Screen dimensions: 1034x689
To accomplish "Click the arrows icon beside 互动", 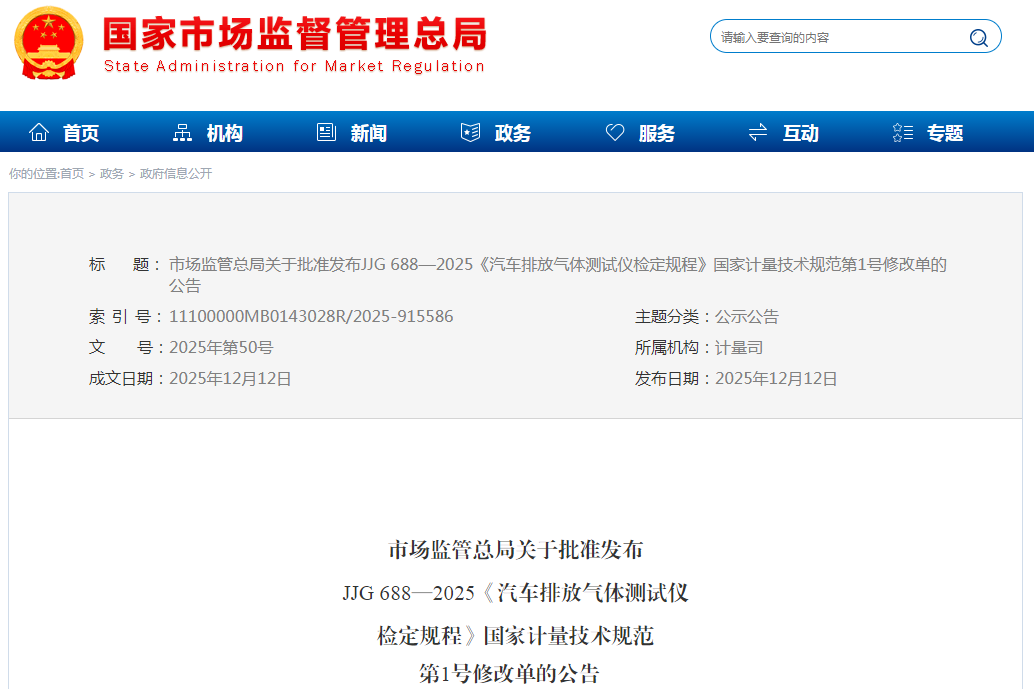I will (758, 132).
